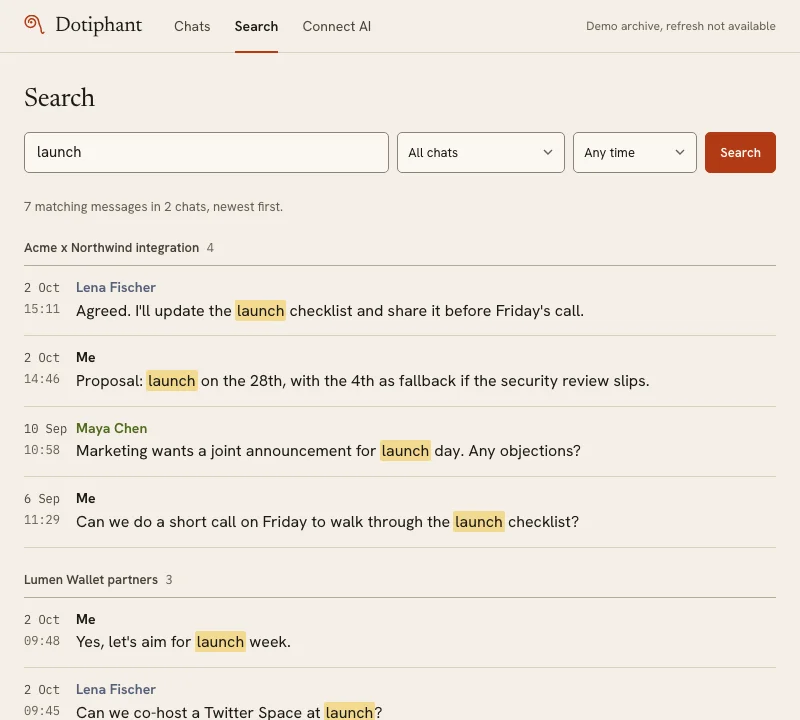
Task: Select the Search tab in navigation
Action: 256,26
